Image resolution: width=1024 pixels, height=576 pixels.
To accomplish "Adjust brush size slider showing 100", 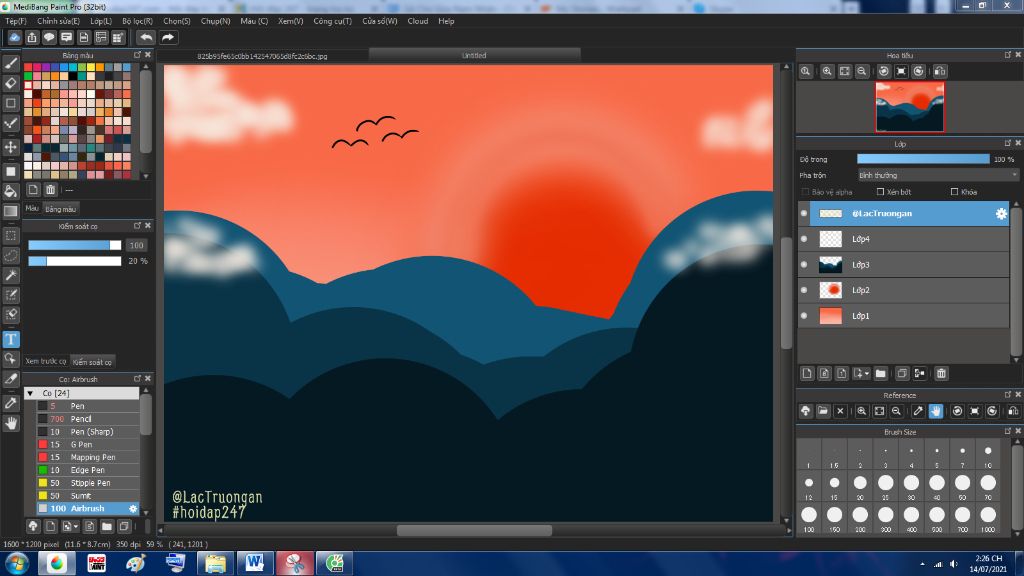I will (x=74, y=245).
